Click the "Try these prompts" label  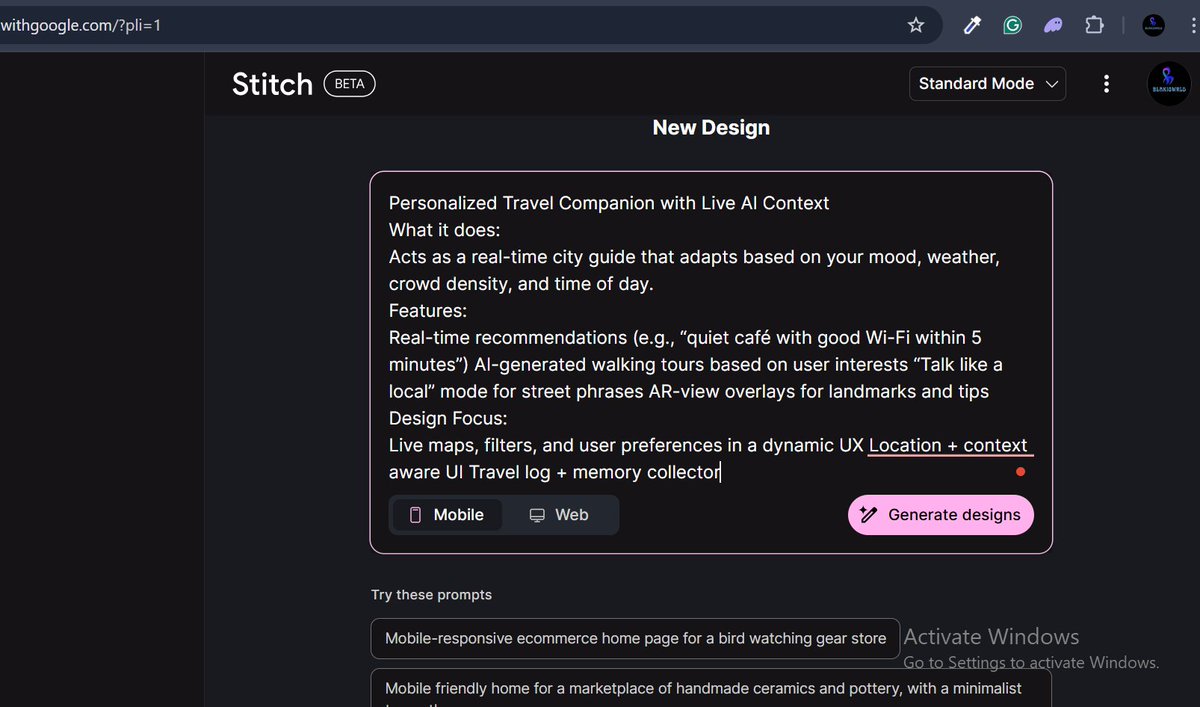point(431,595)
